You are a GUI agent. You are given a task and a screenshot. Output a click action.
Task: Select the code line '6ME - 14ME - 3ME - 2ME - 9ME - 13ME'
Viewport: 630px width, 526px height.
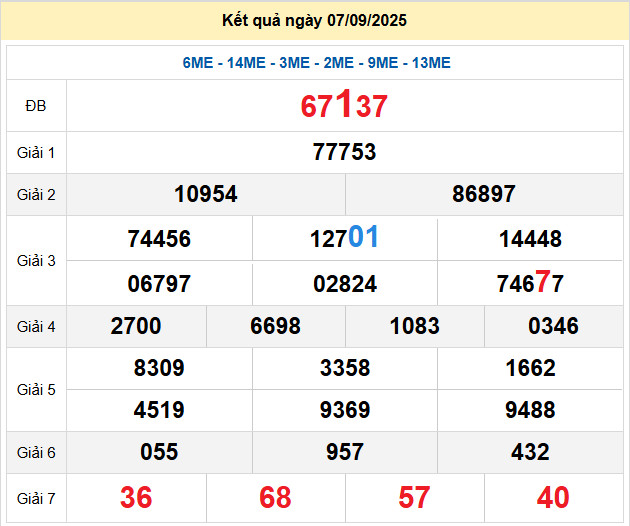coord(317,63)
